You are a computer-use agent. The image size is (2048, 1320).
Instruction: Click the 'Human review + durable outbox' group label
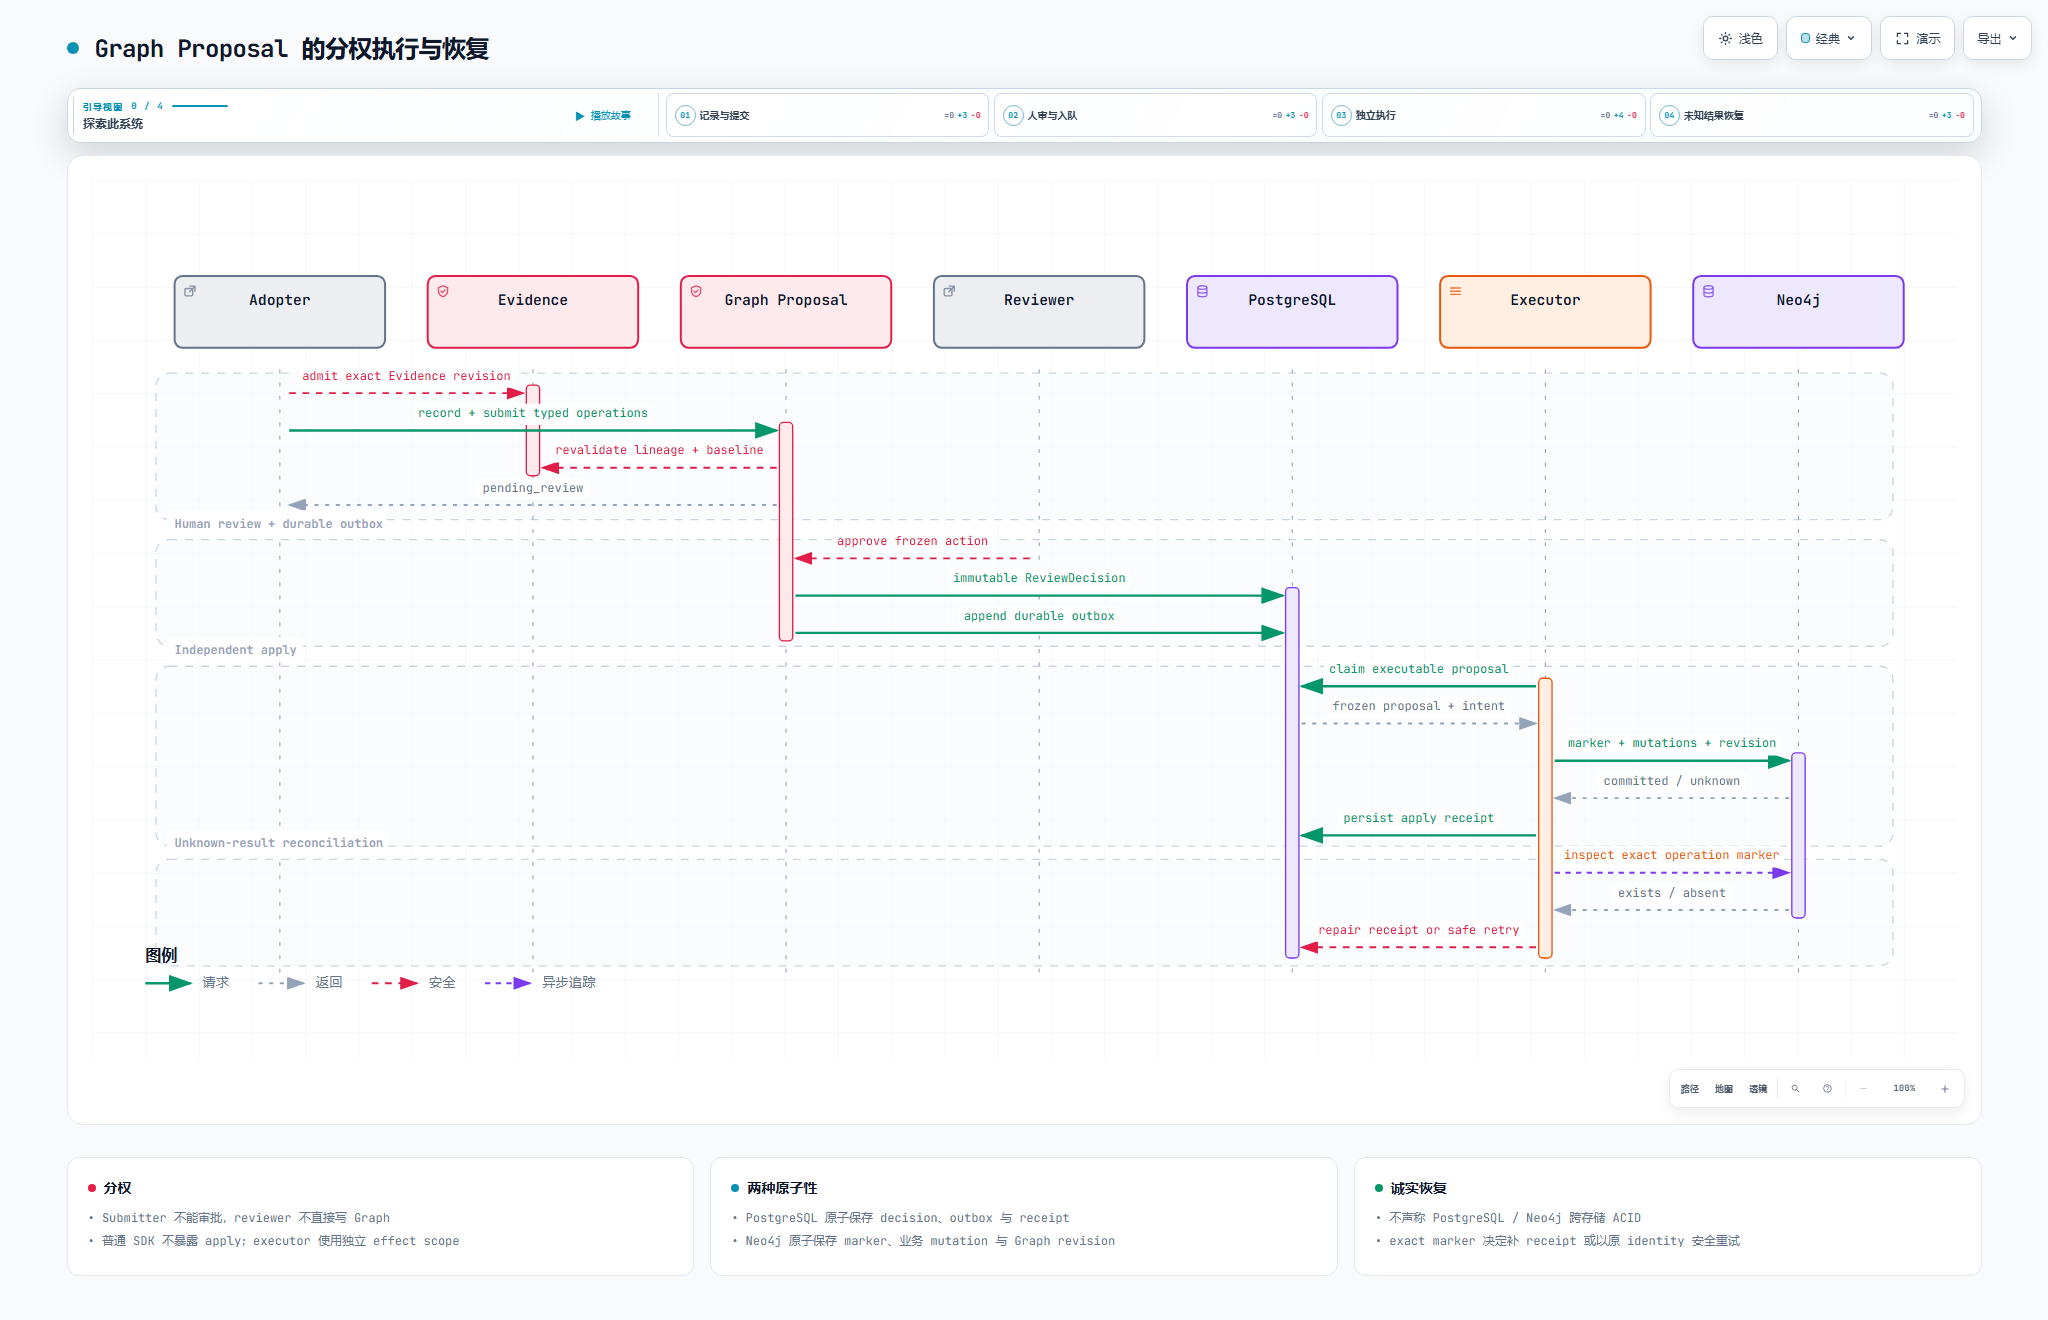pos(279,525)
